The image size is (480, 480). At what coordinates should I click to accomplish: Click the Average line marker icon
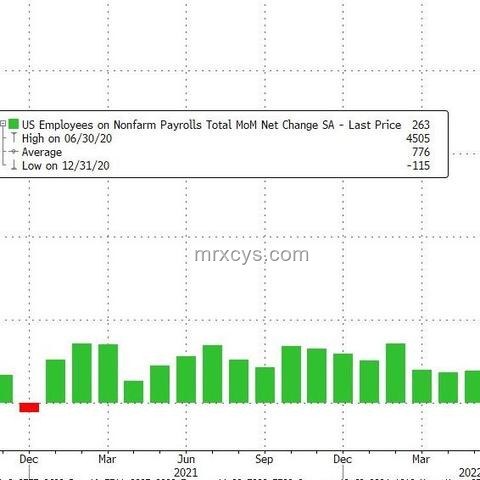point(14,152)
